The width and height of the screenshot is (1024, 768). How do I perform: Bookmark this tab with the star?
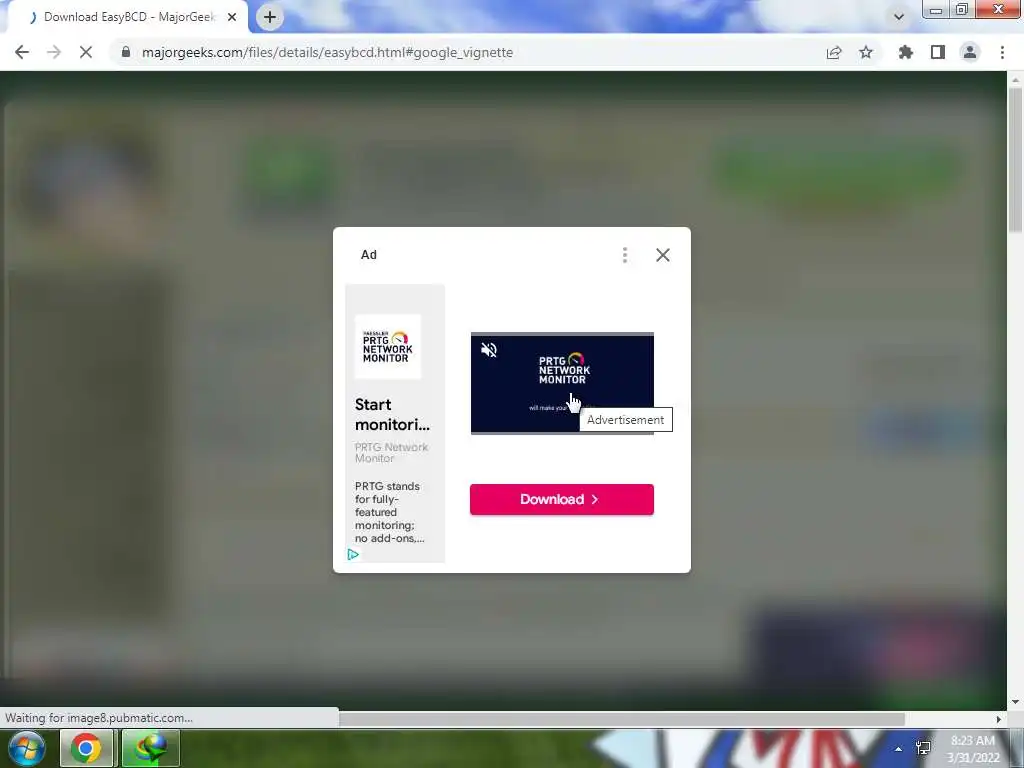click(x=866, y=52)
